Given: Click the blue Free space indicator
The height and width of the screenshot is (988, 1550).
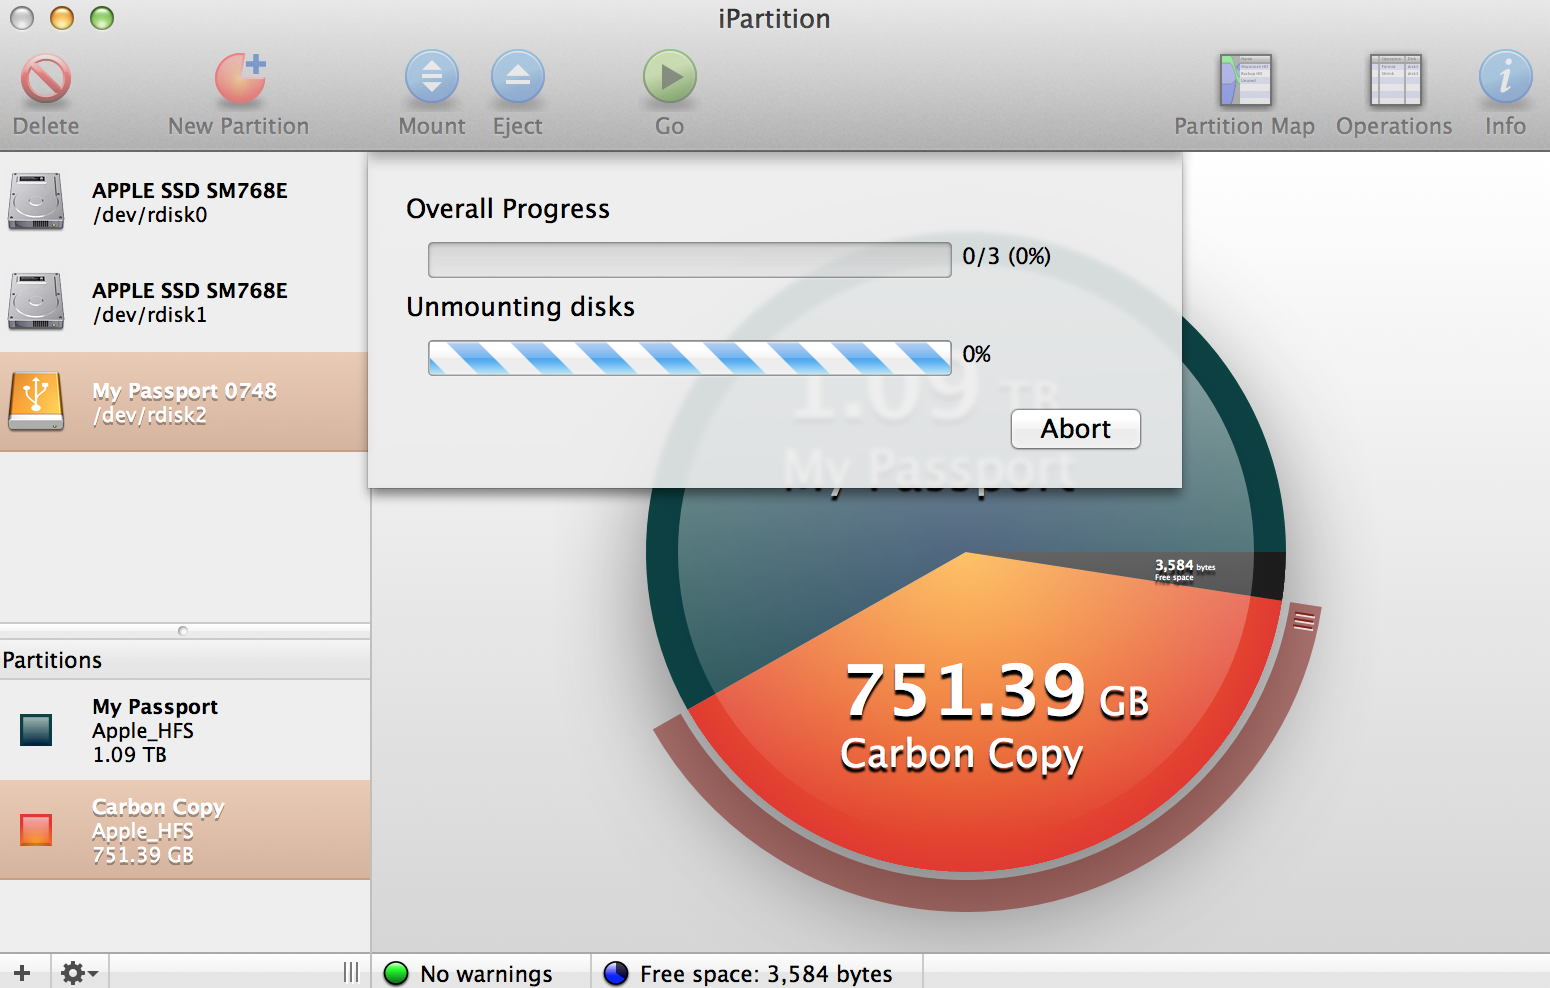Looking at the screenshot, I should click(x=617, y=973).
